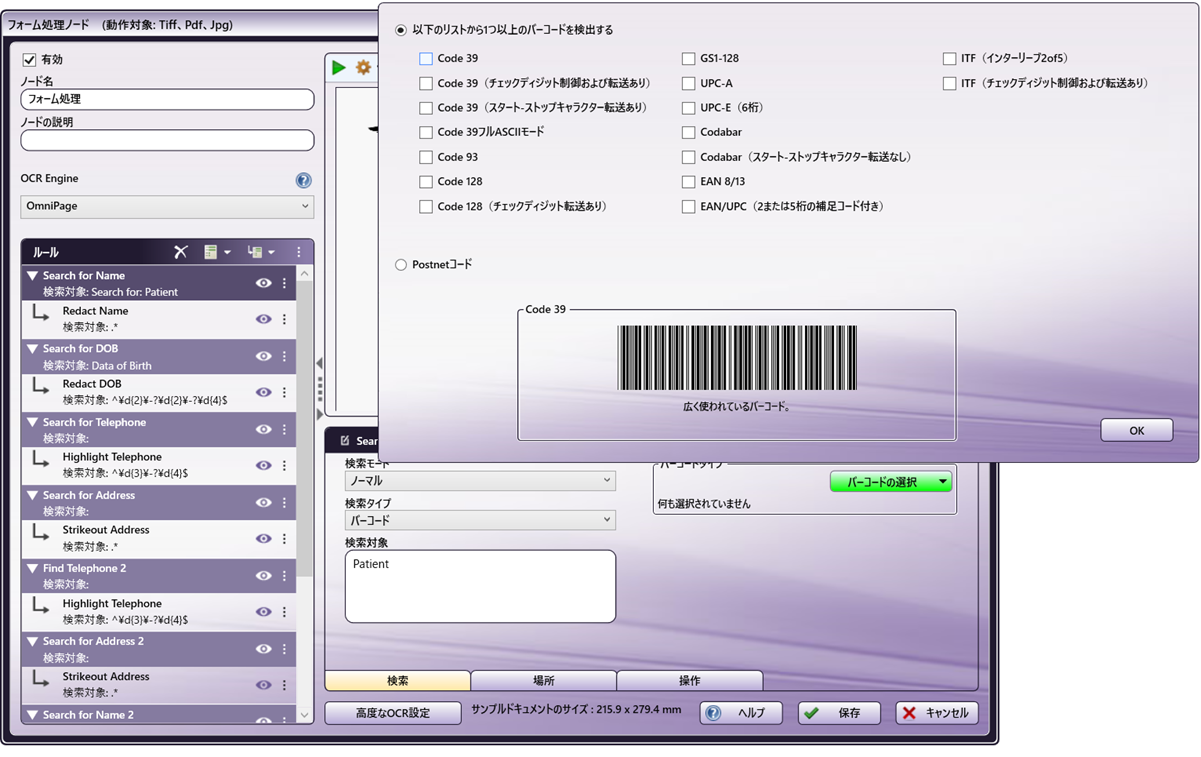Select the Postnetコード radio button
Image resolution: width=1201 pixels, height=757 pixels.
[x=401, y=265]
